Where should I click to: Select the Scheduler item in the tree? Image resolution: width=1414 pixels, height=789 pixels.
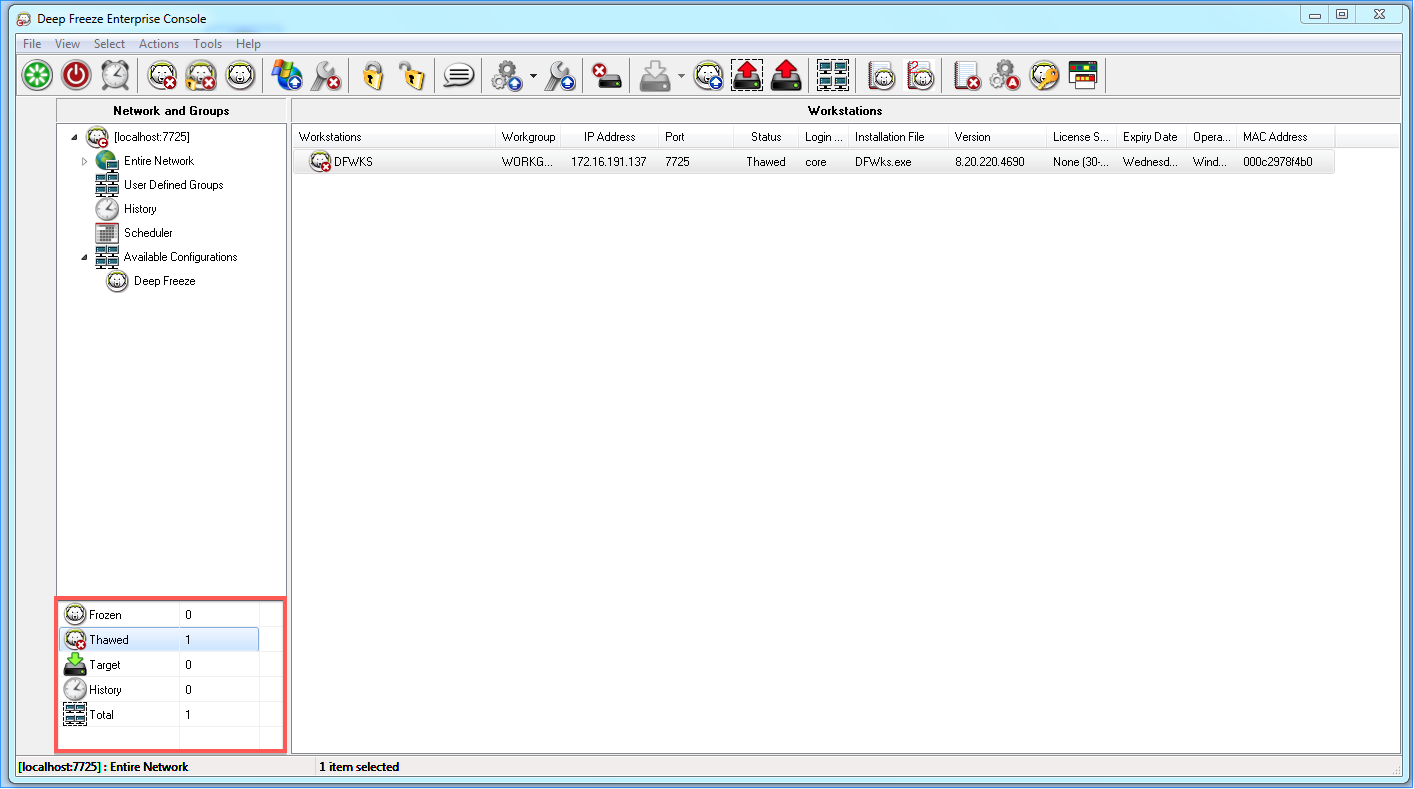click(x=148, y=233)
